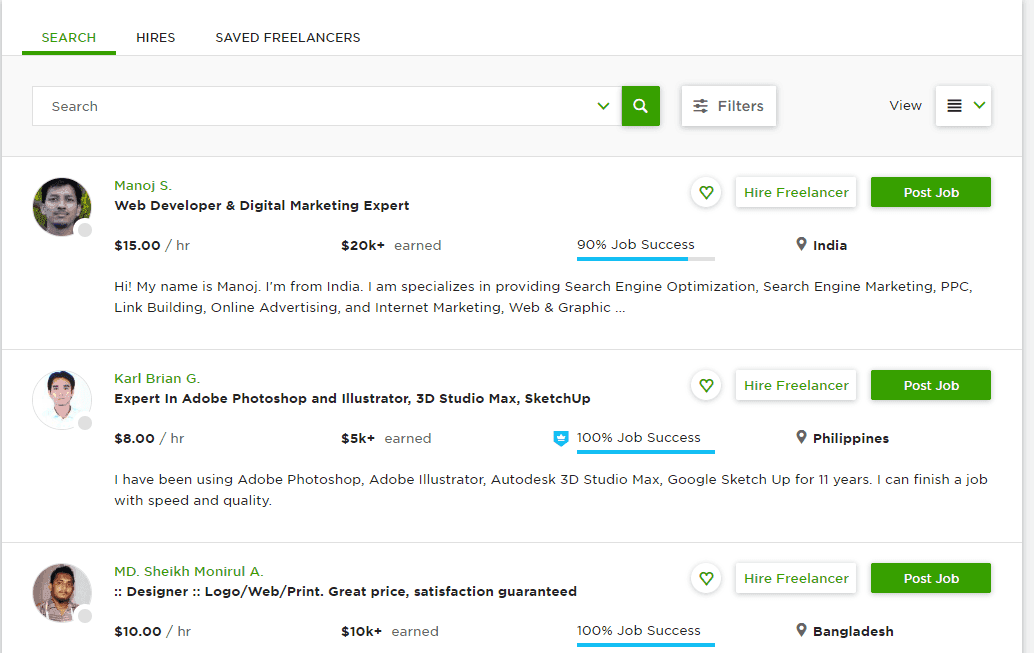Expand the search box dropdown arrow
This screenshot has height=653, width=1034.
pyautogui.click(x=603, y=106)
